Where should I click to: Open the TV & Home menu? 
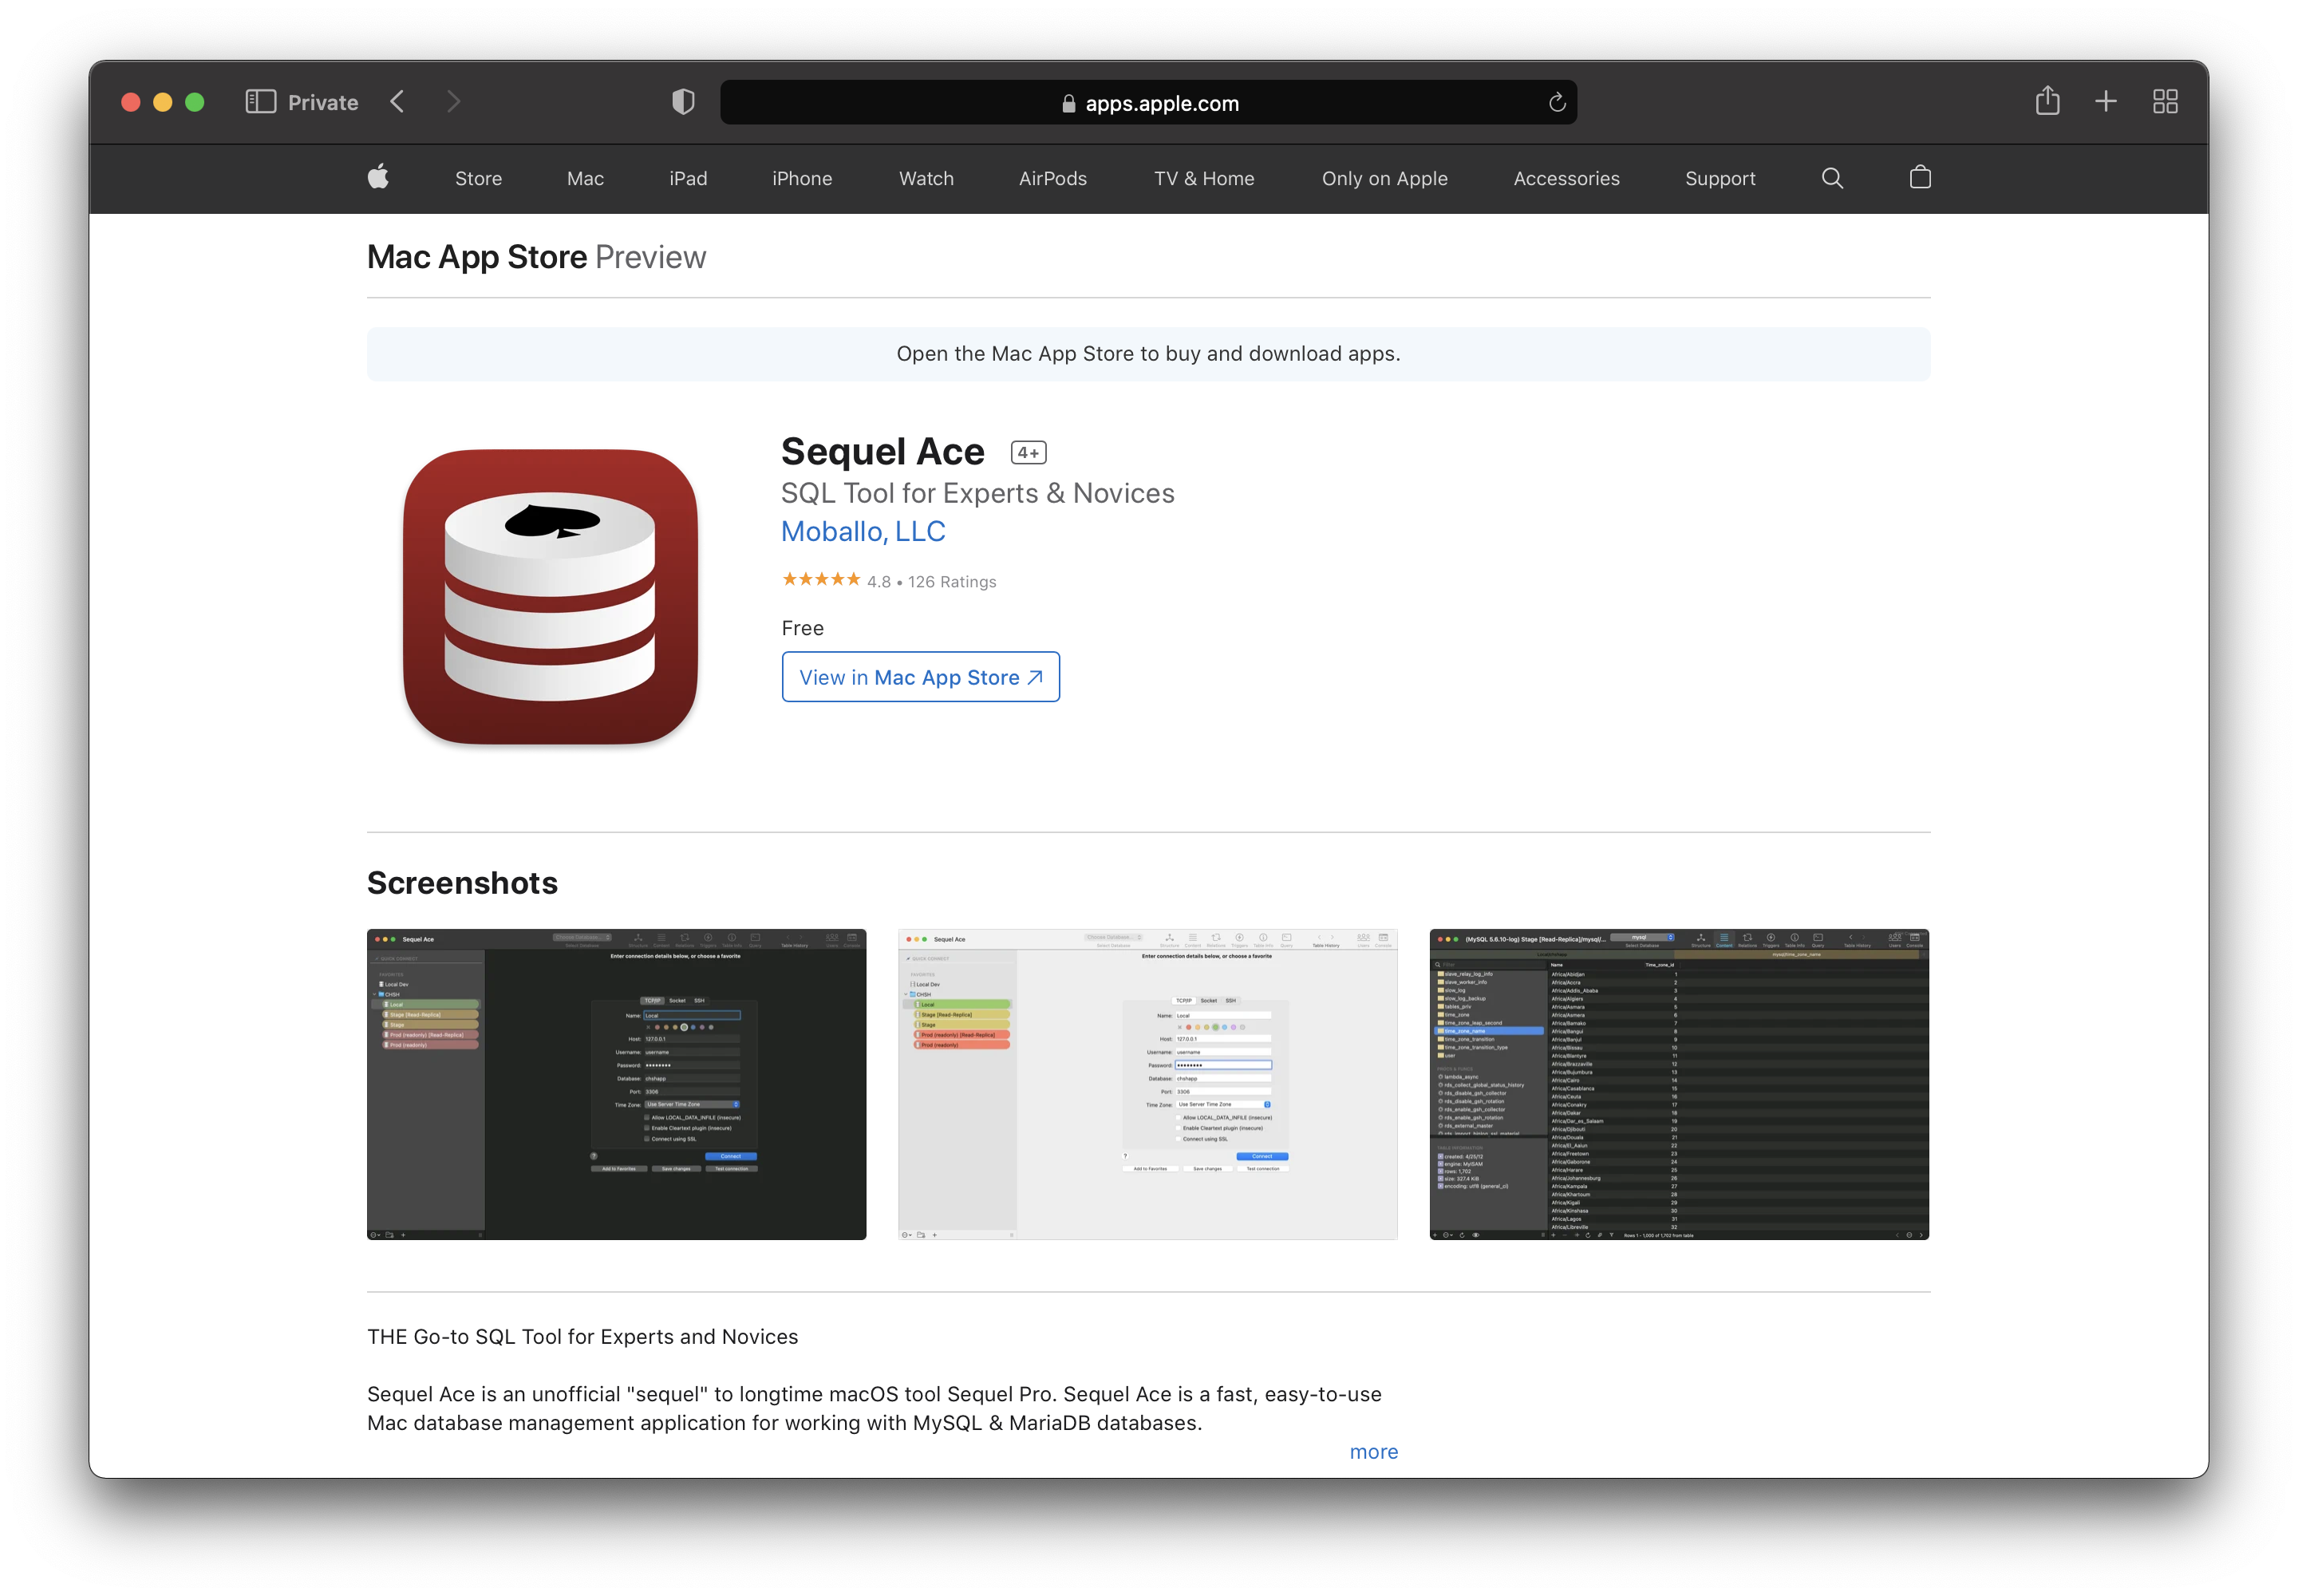pos(1204,179)
